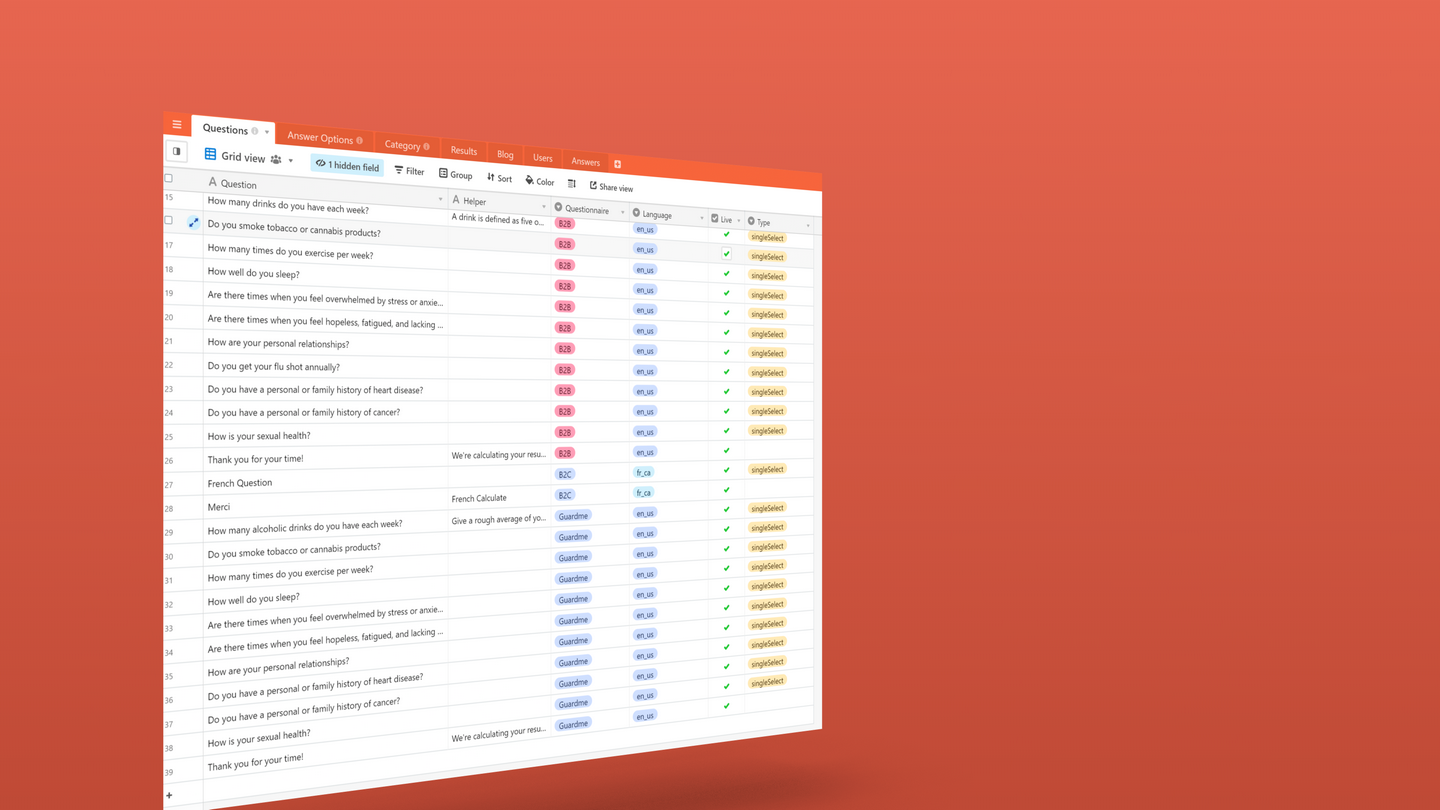Click the Grid view table icon
This screenshot has width=1440, height=810.
pos(210,154)
